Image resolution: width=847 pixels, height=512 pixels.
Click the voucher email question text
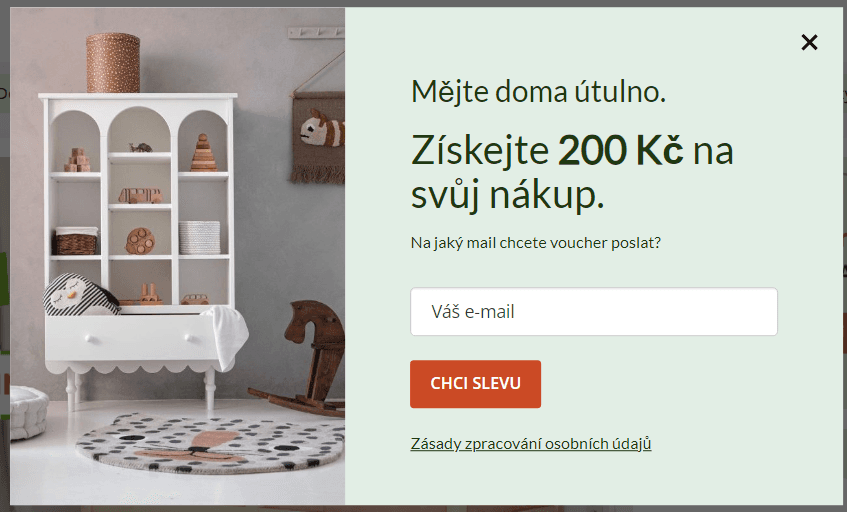(x=535, y=243)
